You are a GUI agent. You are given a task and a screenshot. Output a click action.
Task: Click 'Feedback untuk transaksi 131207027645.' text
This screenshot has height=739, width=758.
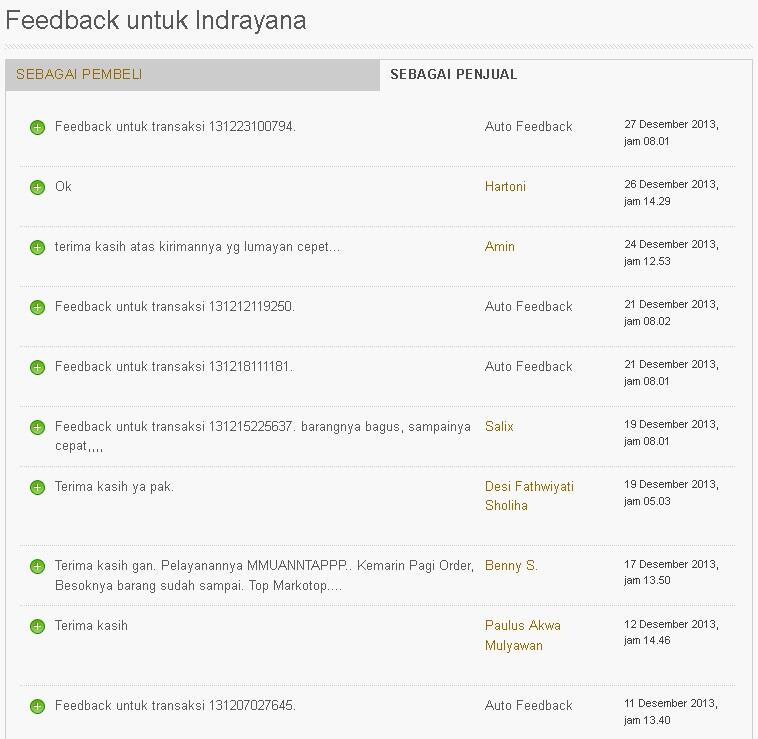pos(175,706)
